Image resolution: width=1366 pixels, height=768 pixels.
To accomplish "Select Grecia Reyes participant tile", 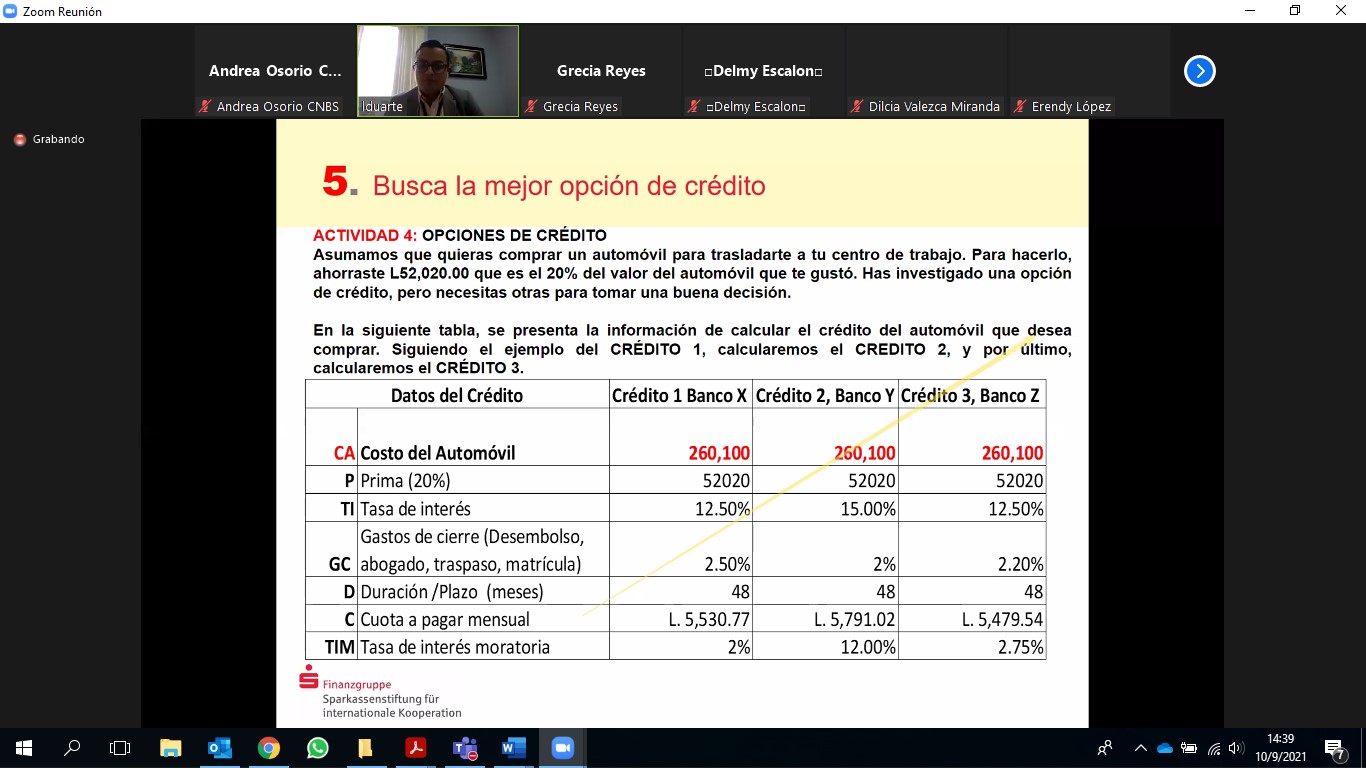I will (601, 72).
